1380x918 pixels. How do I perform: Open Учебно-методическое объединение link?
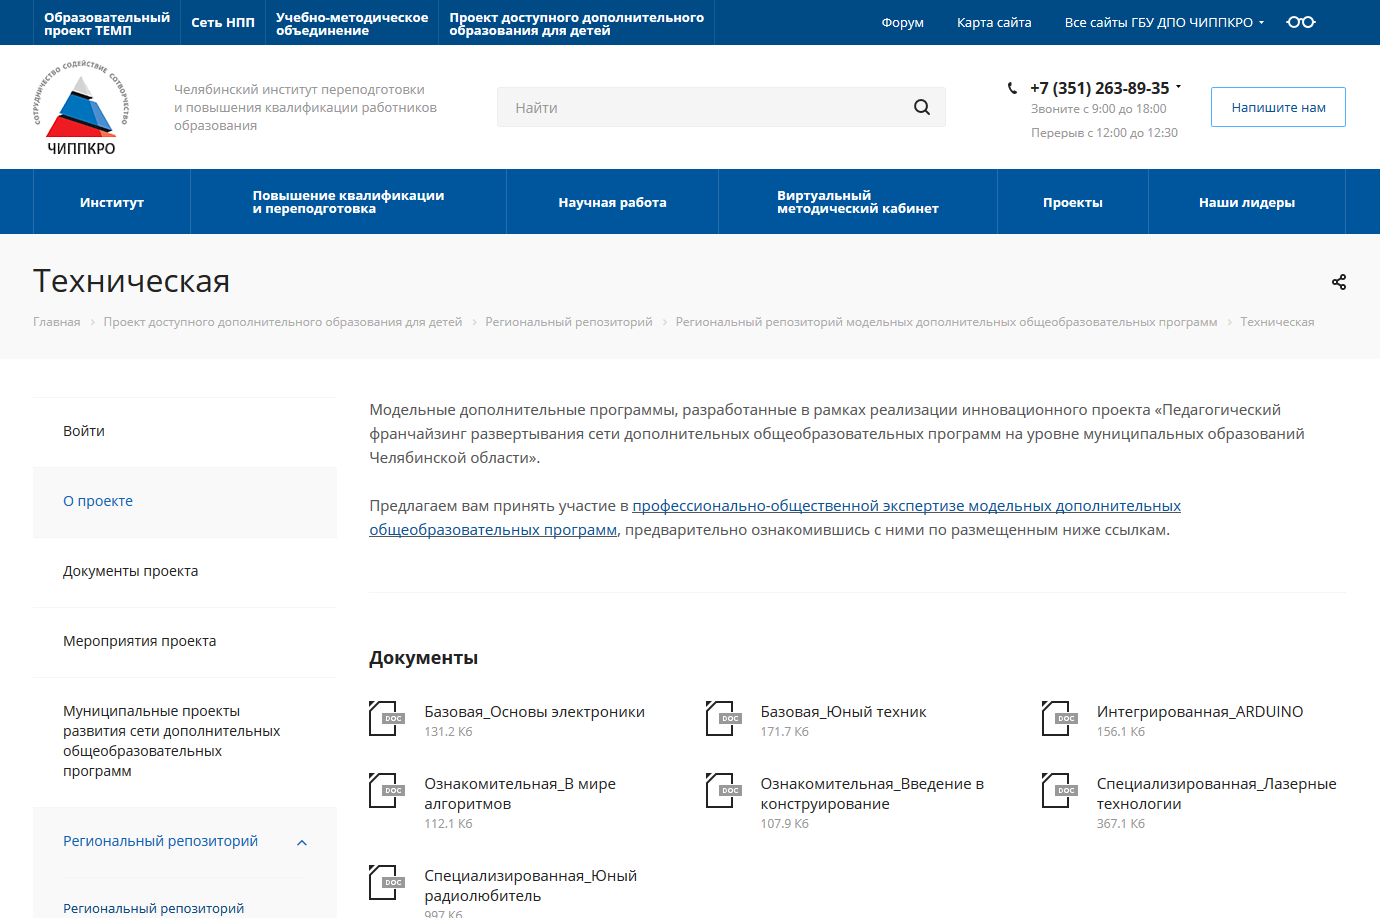352,24
